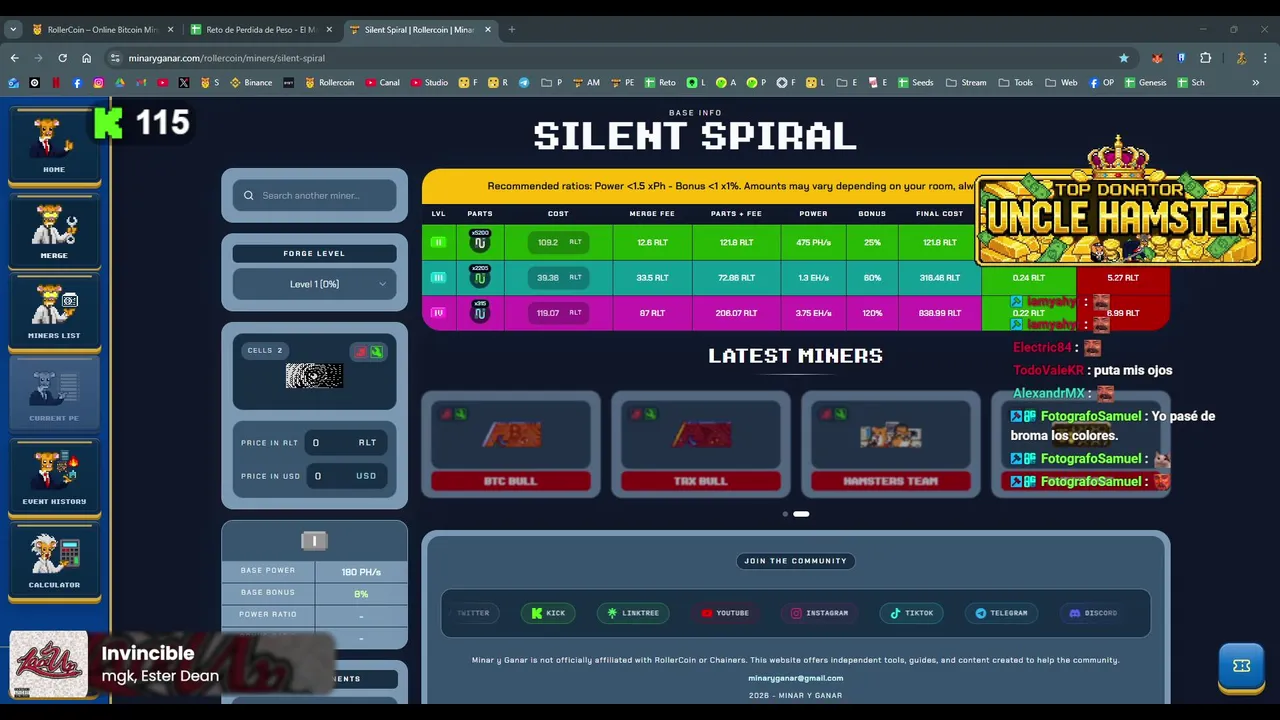Open a new browser tab

511,30
